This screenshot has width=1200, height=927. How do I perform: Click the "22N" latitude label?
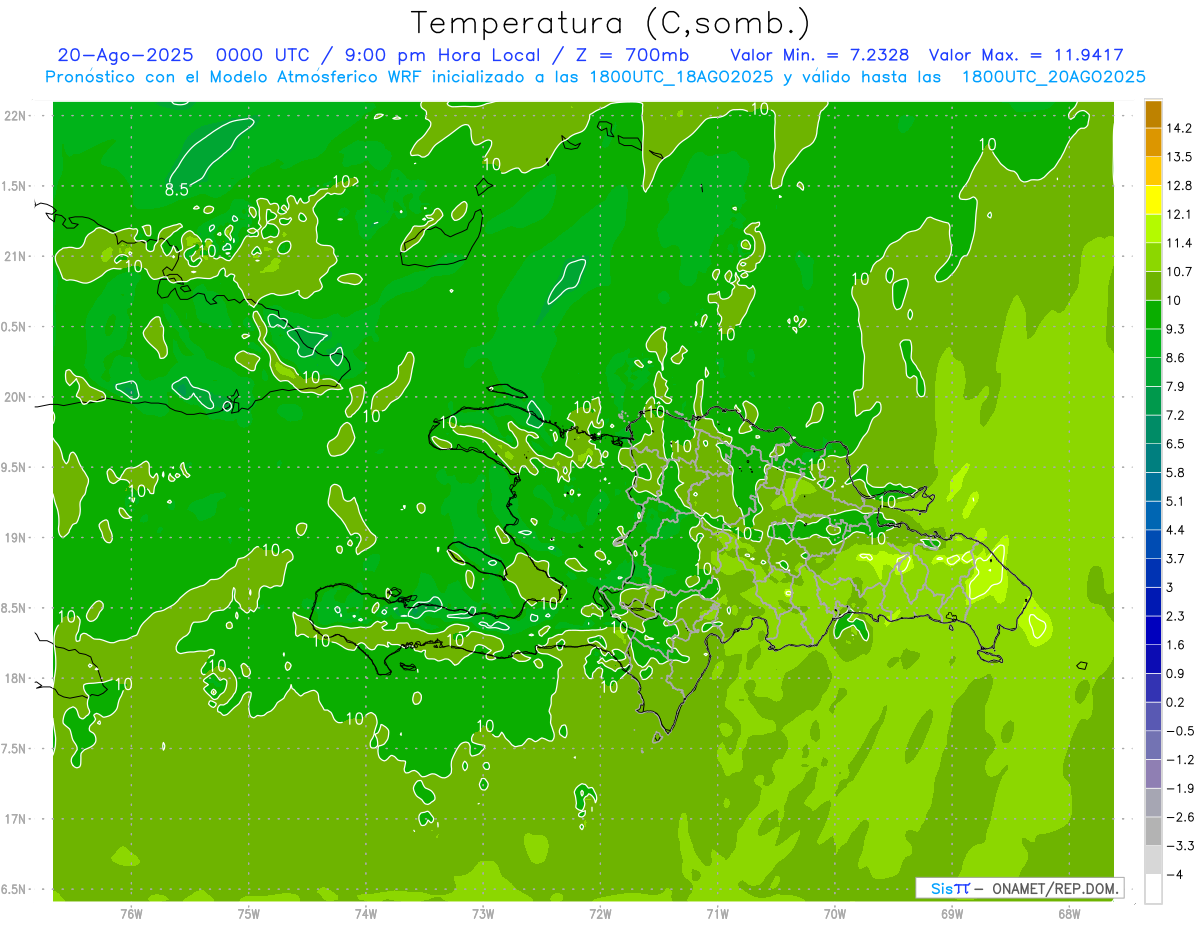pyautogui.click(x=15, y=116)
